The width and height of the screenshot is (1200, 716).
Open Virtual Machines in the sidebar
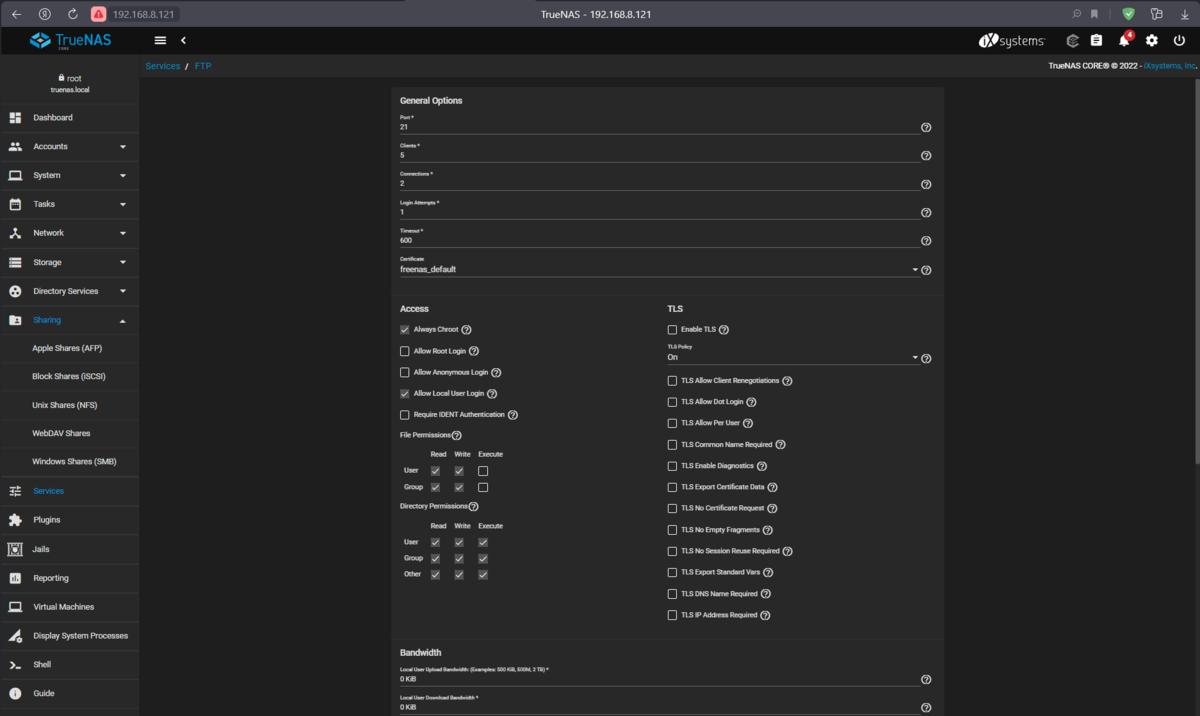(x=69, y=607)
